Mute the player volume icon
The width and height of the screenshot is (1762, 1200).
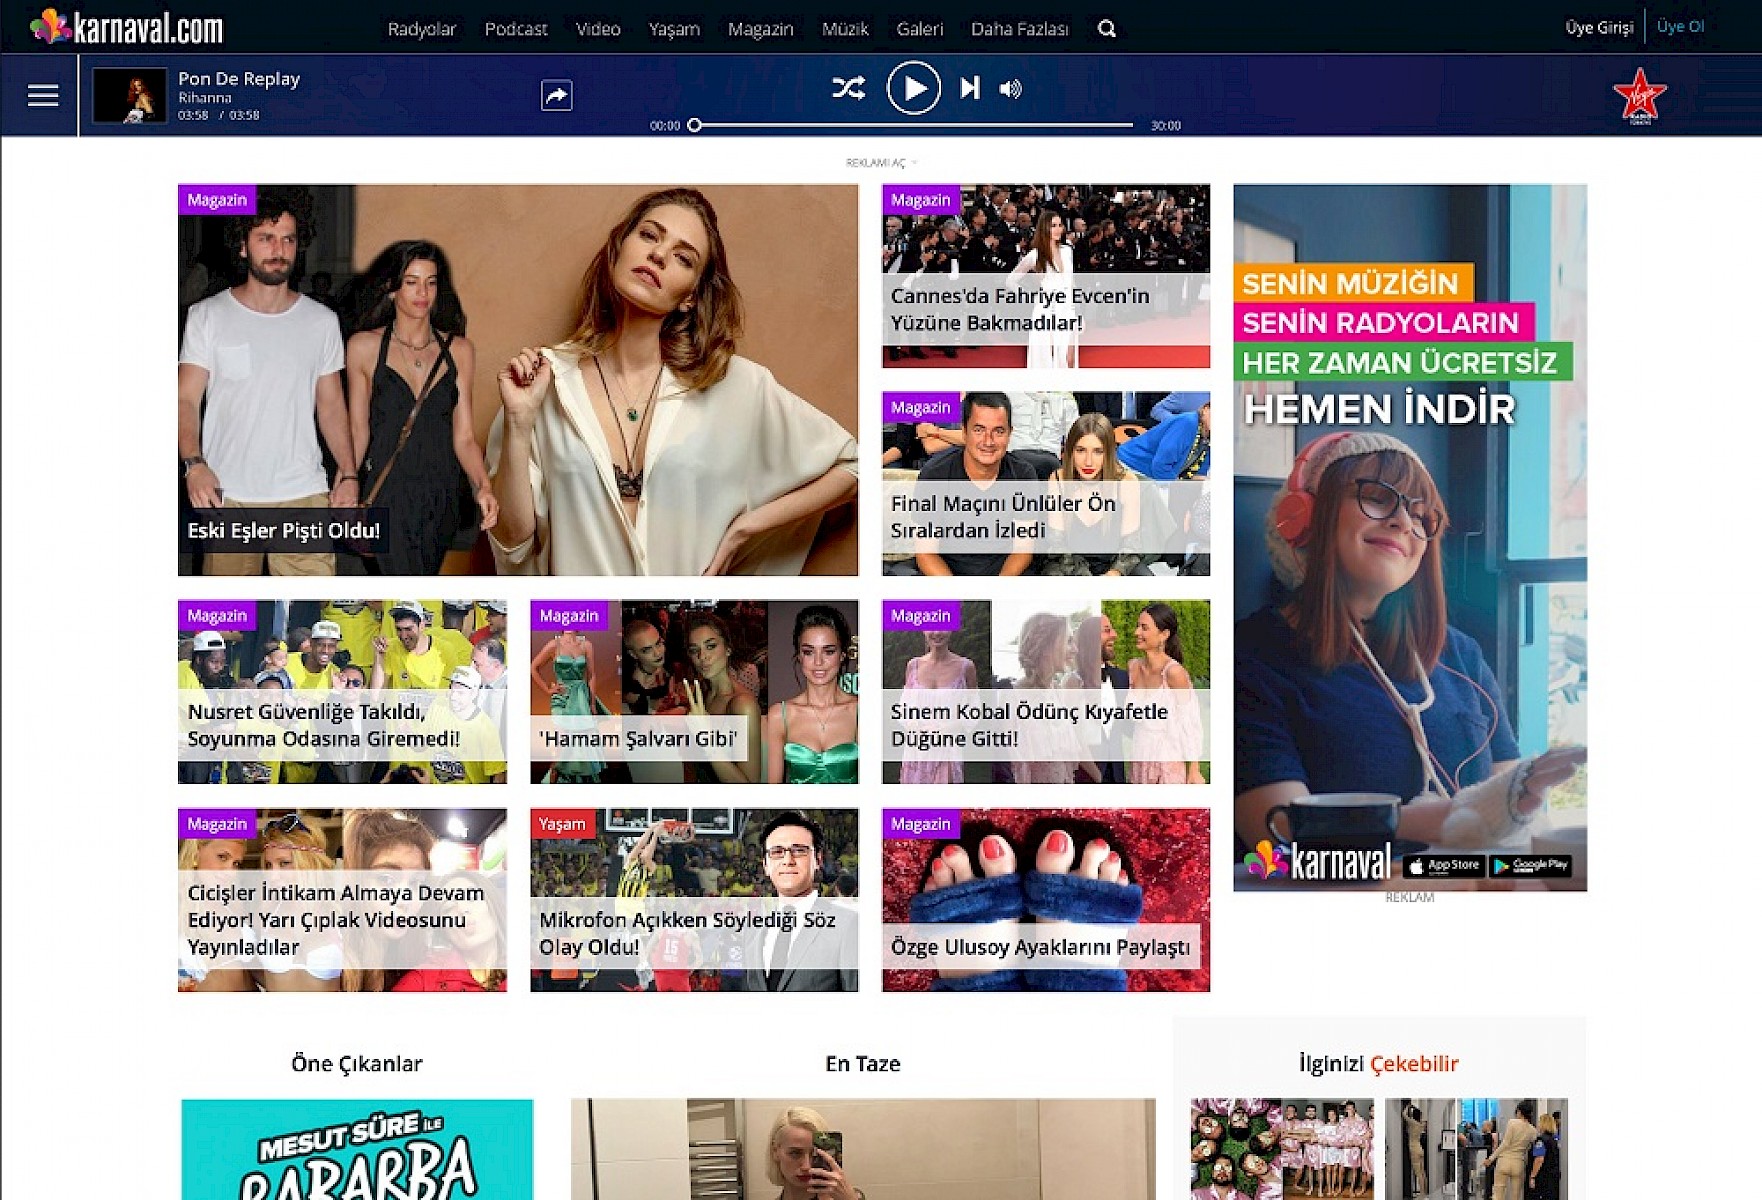(x=1011, y=89)
